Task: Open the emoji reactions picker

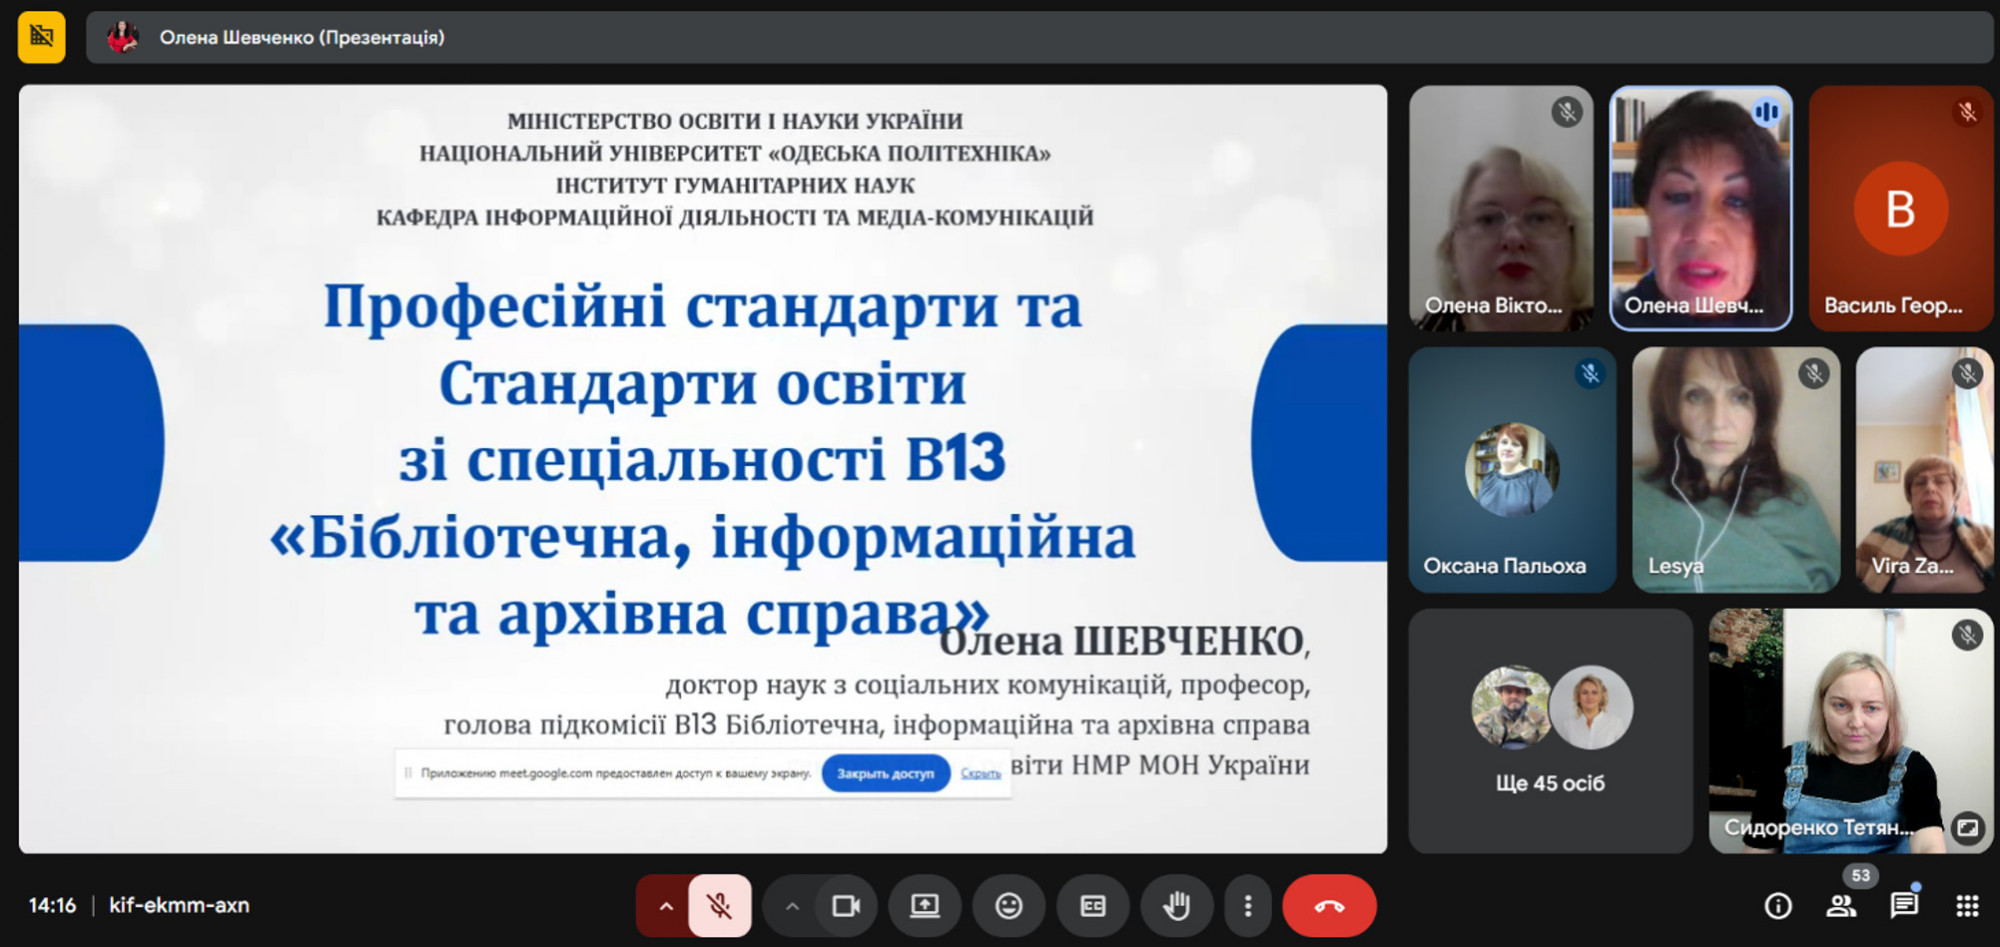Action: coord(1009,906)
